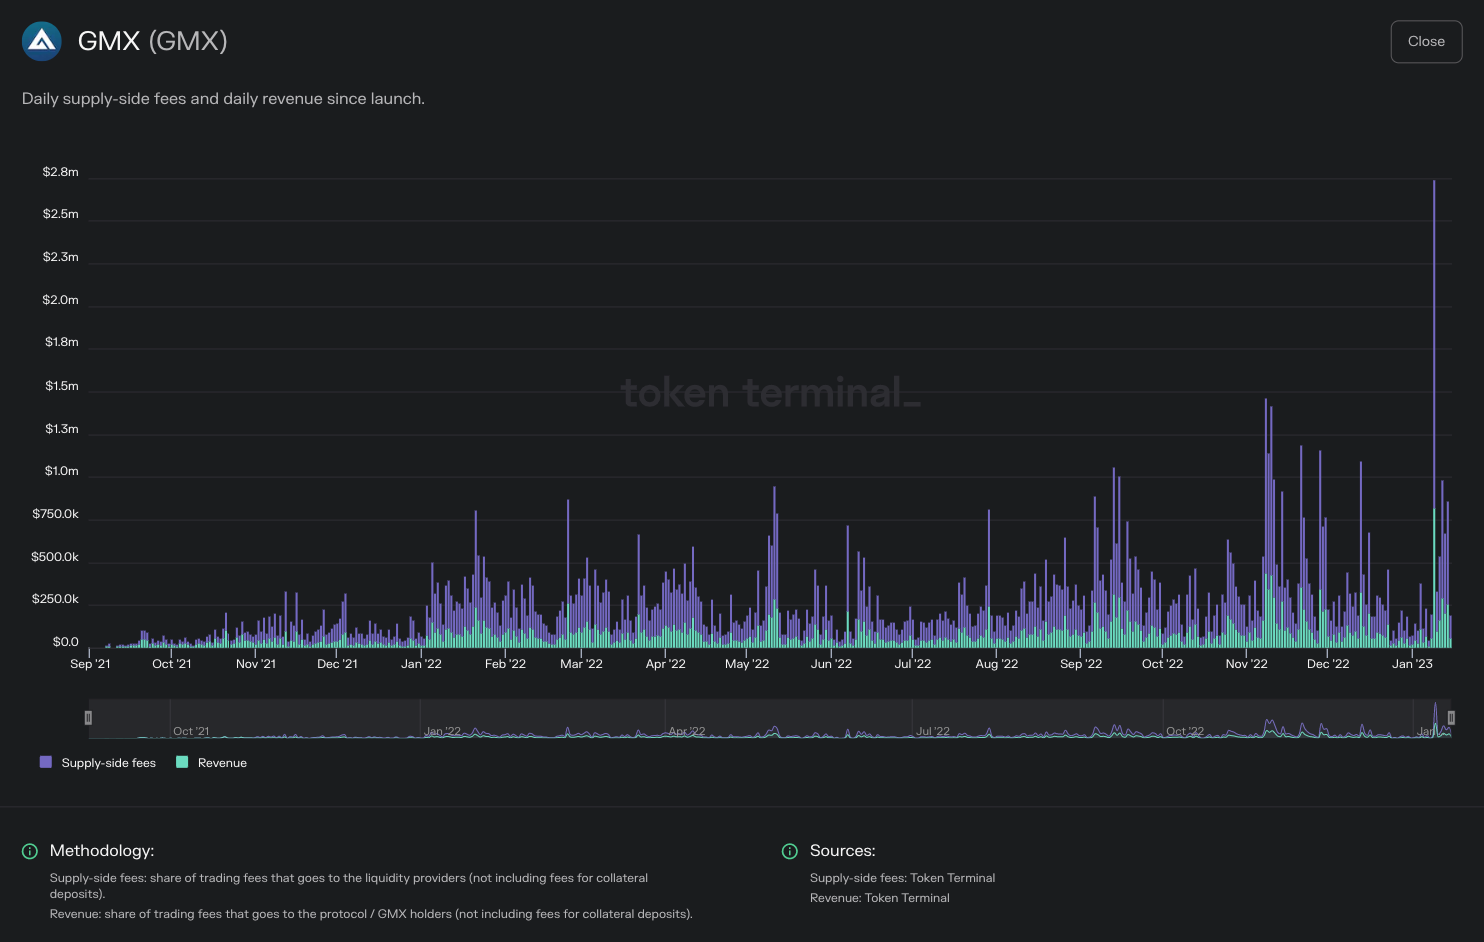Click the green Revenue legend swatch
Image resolution: width=1484 pixels, height=942 pixels.
point(181,762)
